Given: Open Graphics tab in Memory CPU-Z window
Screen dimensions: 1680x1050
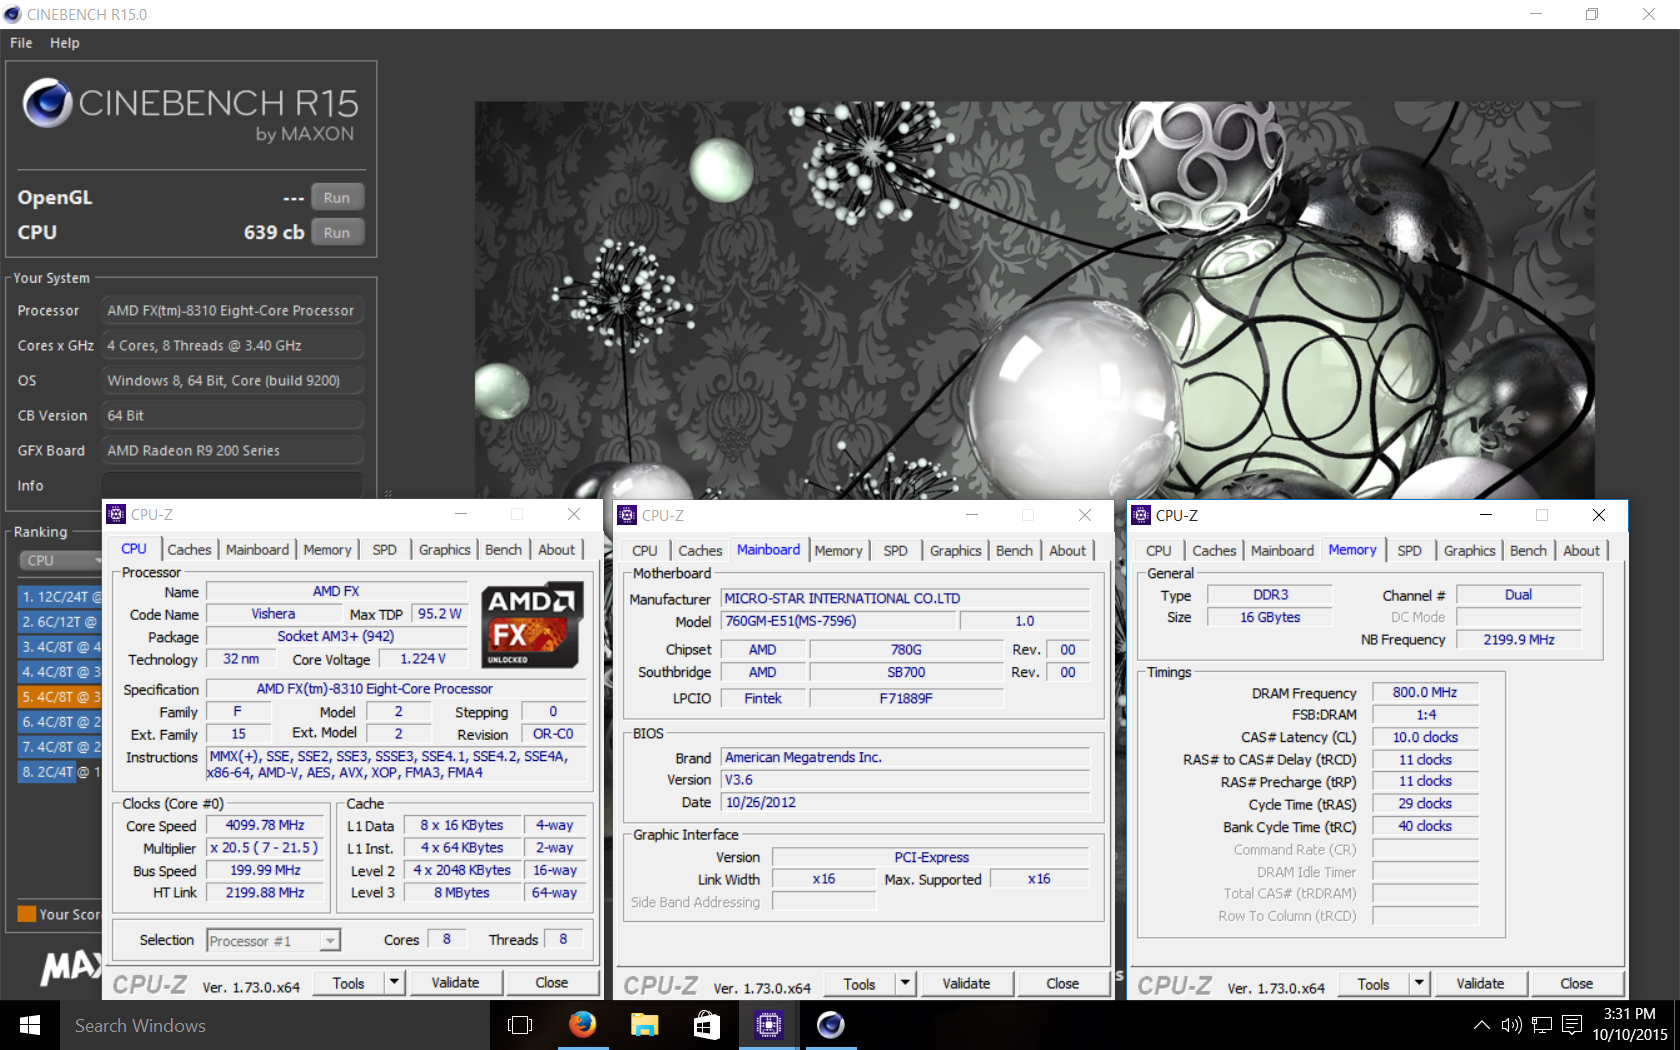Looking at the screenshot, I should coord(1469,551).
